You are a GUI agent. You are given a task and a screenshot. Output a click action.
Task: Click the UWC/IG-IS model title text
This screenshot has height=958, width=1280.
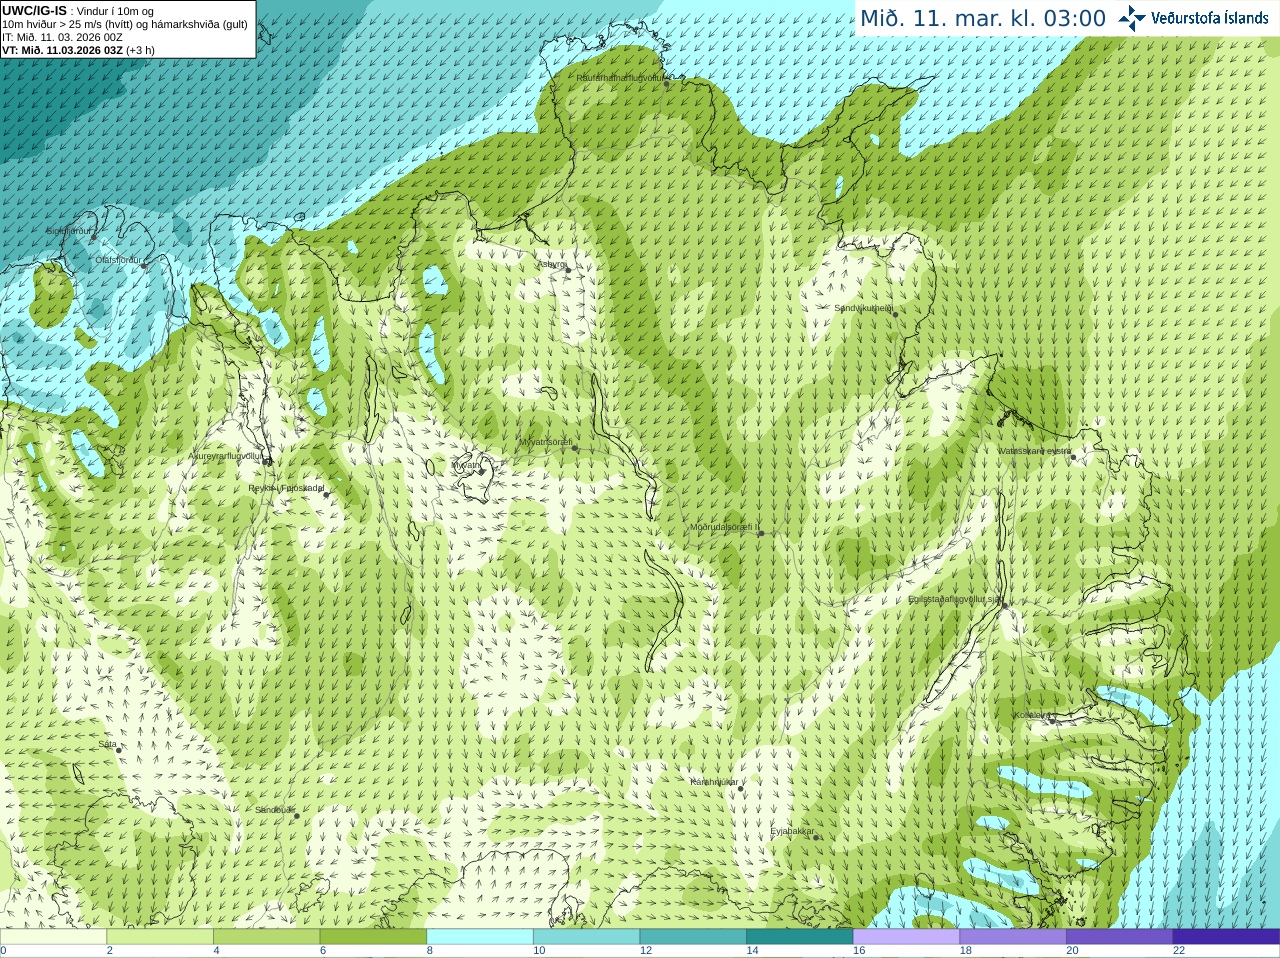(x=35, y=10)
